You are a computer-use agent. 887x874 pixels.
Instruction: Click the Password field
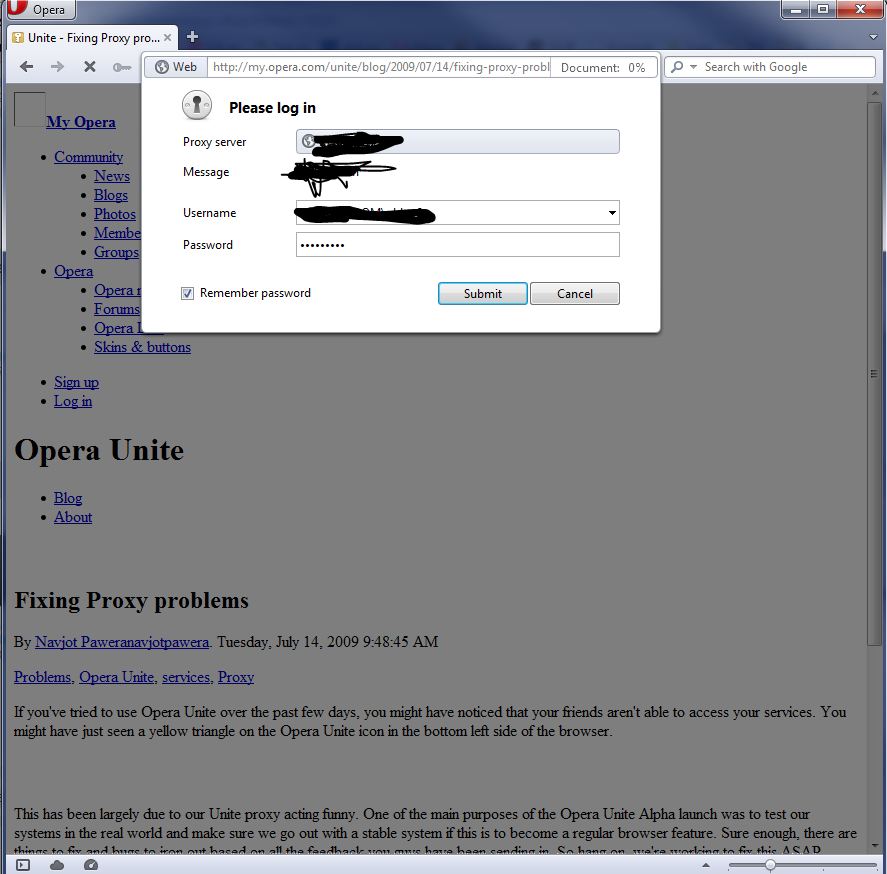tap(458, 244)
